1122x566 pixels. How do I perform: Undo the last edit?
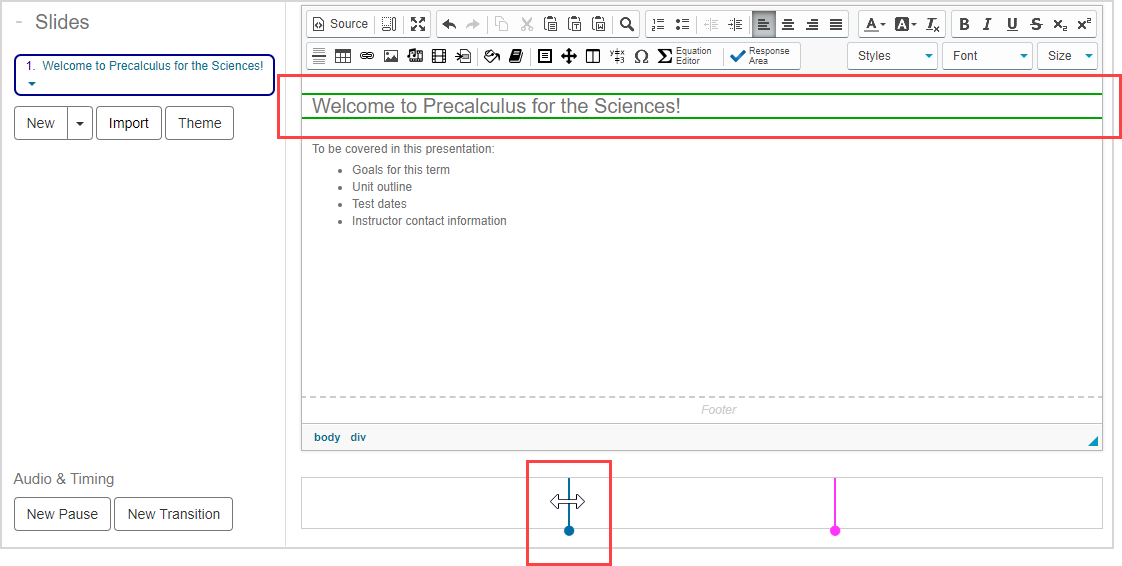coord(449,24)
